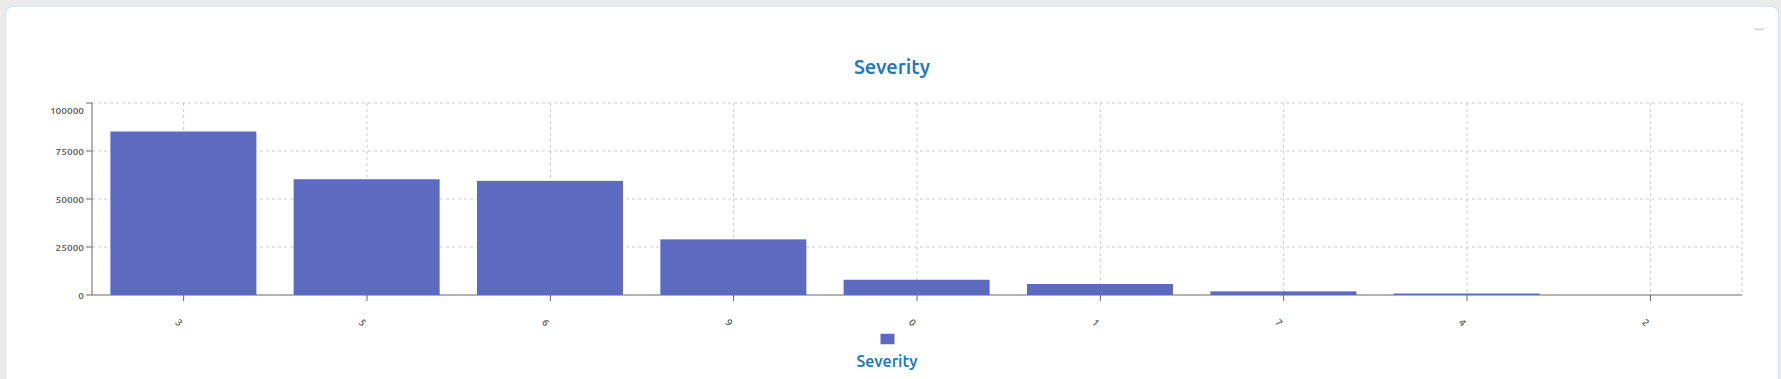Toggle the Severity series via legend label
1781x379 pixels.
887,361
